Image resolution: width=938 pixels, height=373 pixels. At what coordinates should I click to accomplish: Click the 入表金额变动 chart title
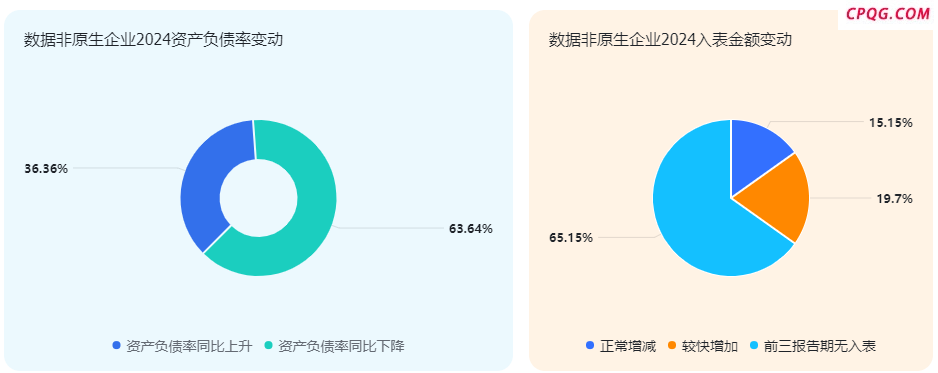(x=671, y=40)
